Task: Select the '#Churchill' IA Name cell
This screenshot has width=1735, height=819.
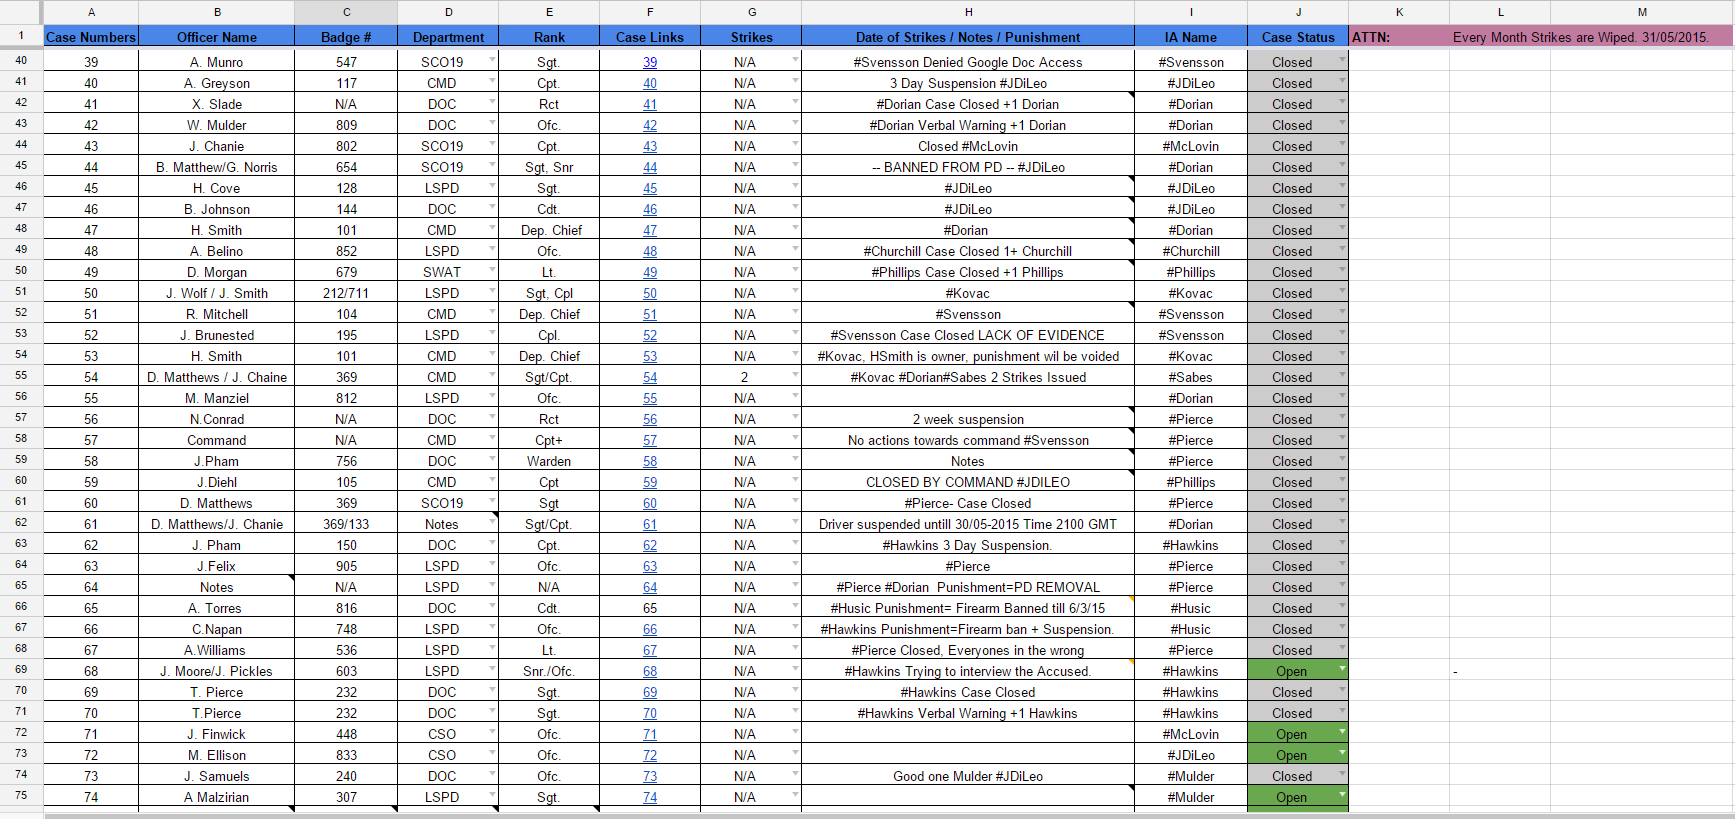Action: coord(1191,251)
